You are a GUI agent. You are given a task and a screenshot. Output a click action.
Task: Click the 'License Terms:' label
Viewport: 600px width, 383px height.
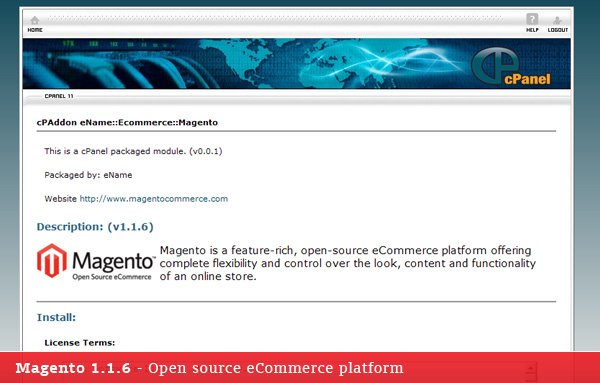[x=80, y=343]
